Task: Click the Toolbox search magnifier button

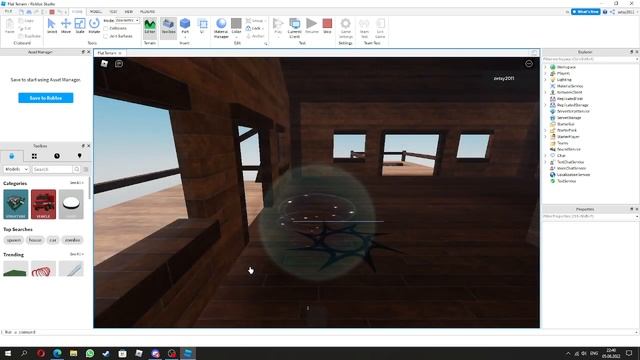Action: [x=76, y=169]
